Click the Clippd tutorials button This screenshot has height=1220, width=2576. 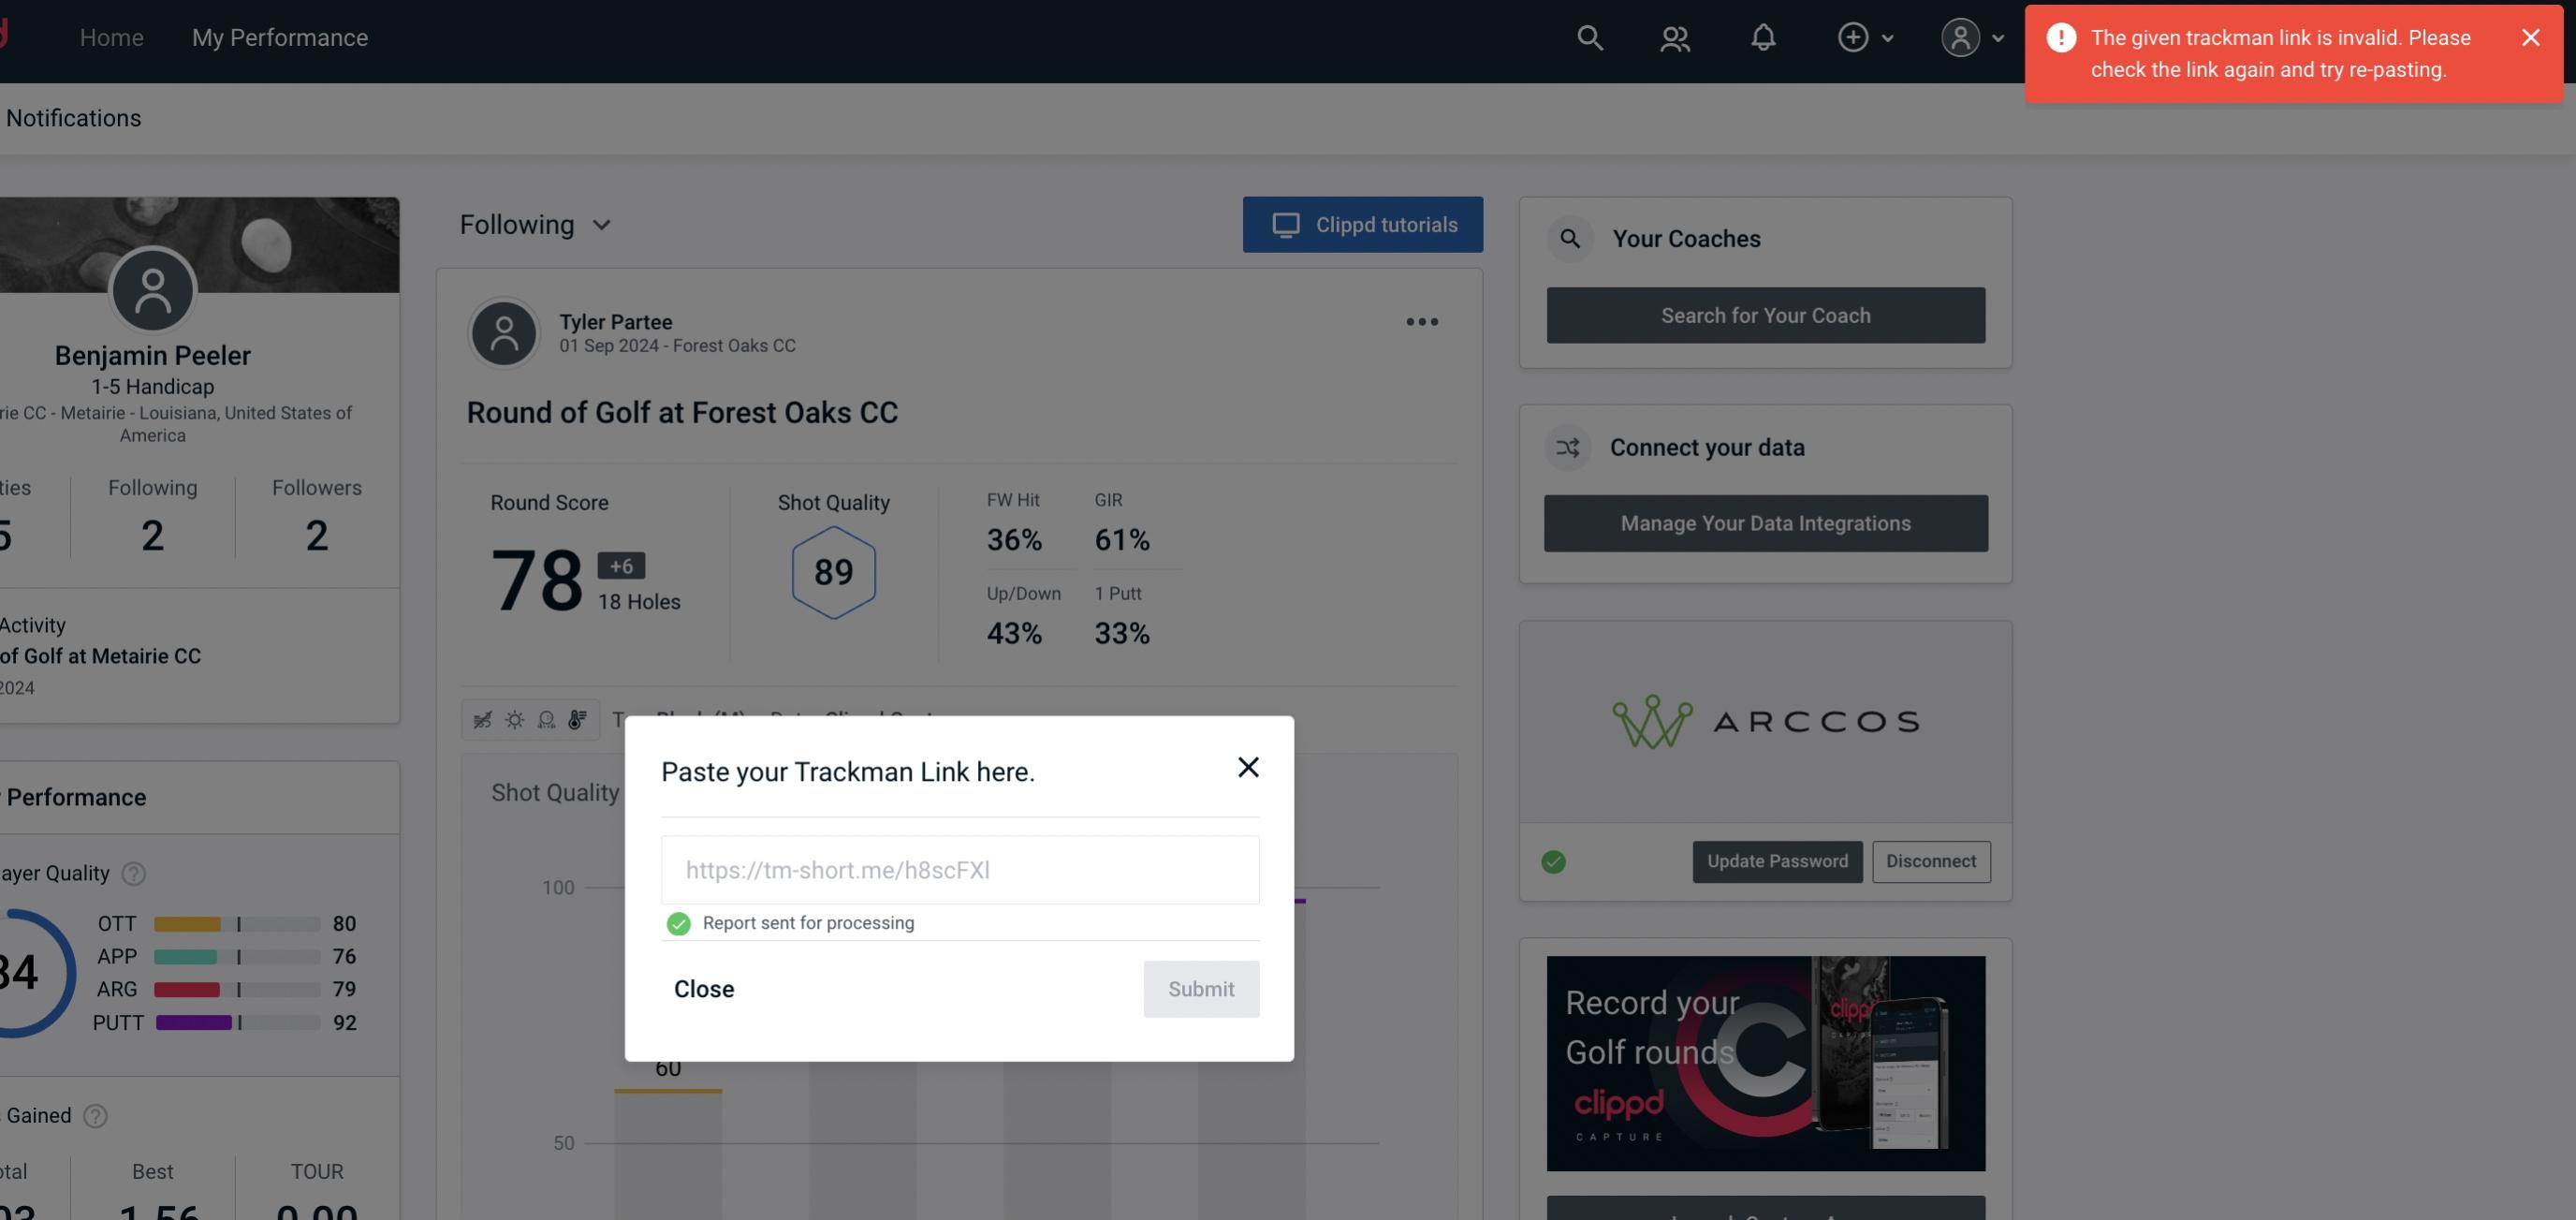(1362, 224)
